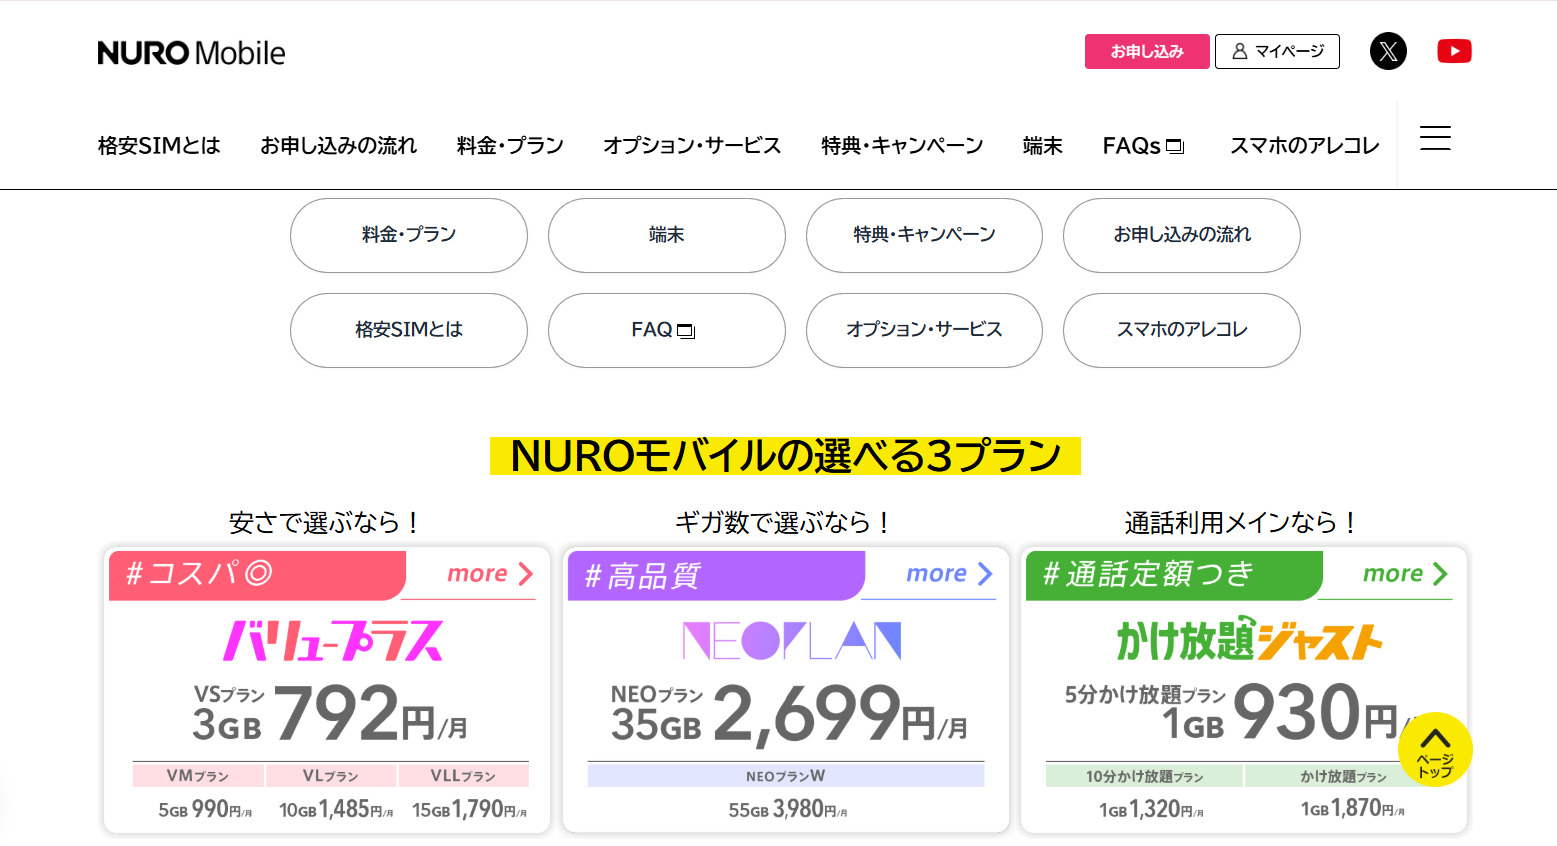Click the オプション・サービス pill button

(924, 330)
